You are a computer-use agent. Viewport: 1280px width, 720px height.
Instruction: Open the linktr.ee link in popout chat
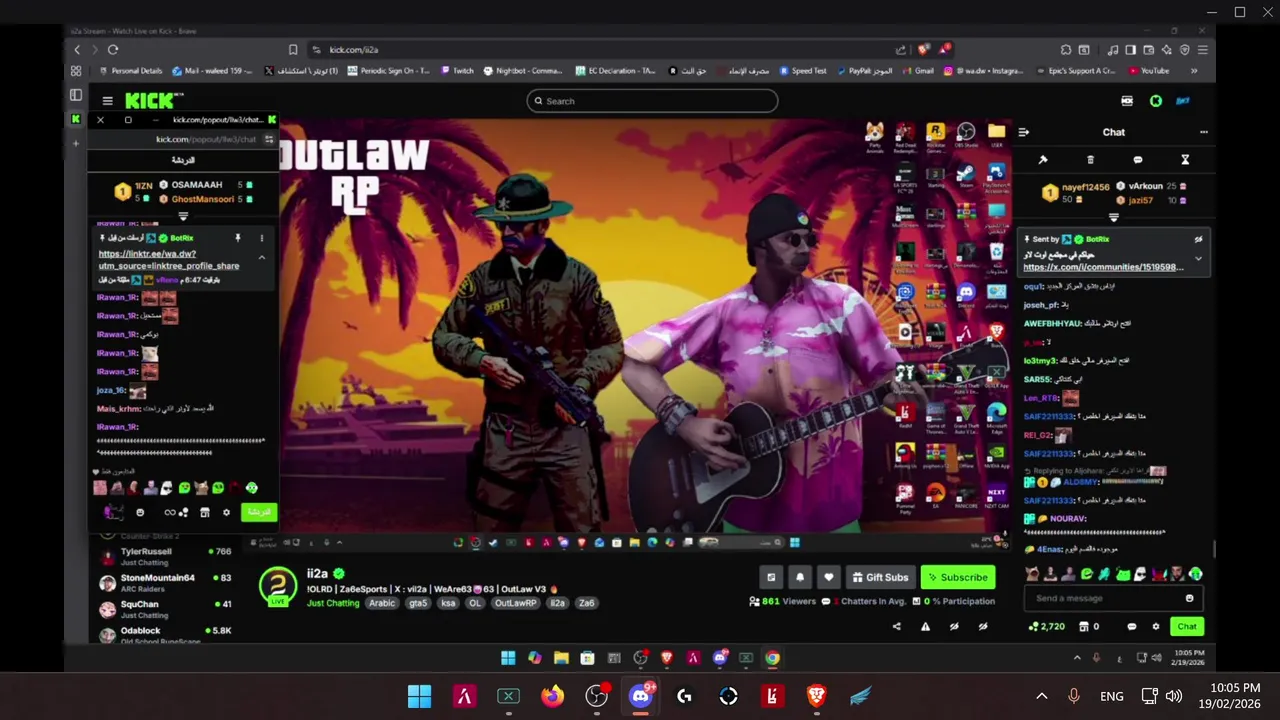point(168,260)
